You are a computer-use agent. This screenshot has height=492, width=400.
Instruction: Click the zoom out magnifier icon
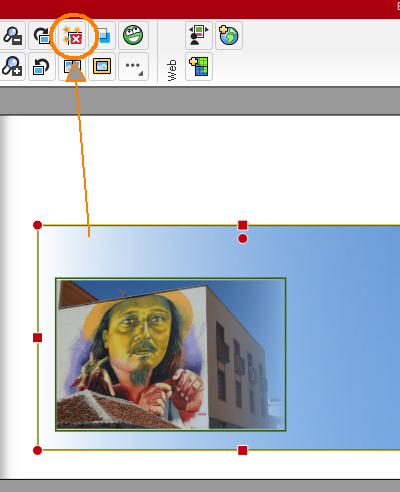click(x=12, y=35)
